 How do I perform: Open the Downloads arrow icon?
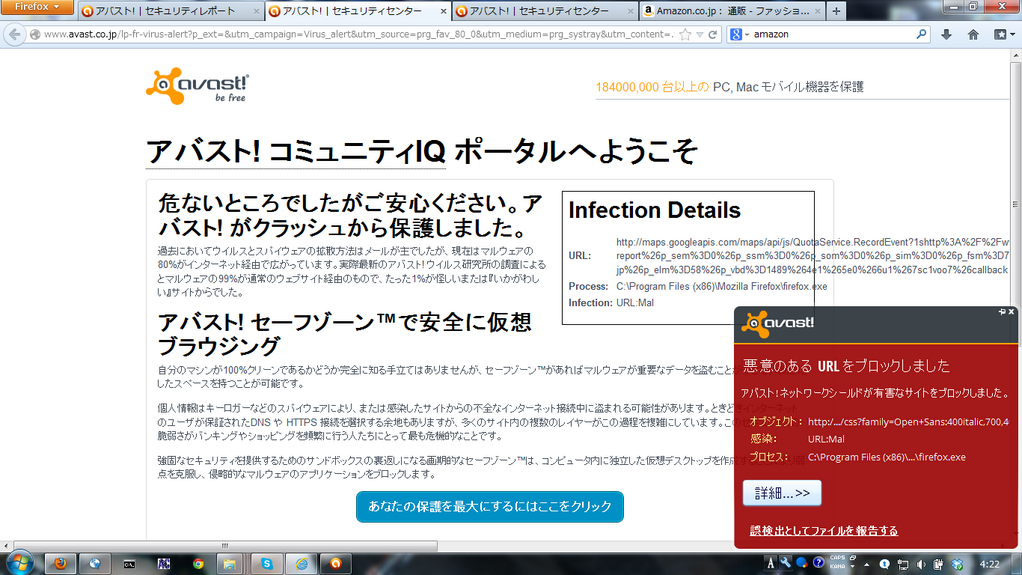pos(946,35)
